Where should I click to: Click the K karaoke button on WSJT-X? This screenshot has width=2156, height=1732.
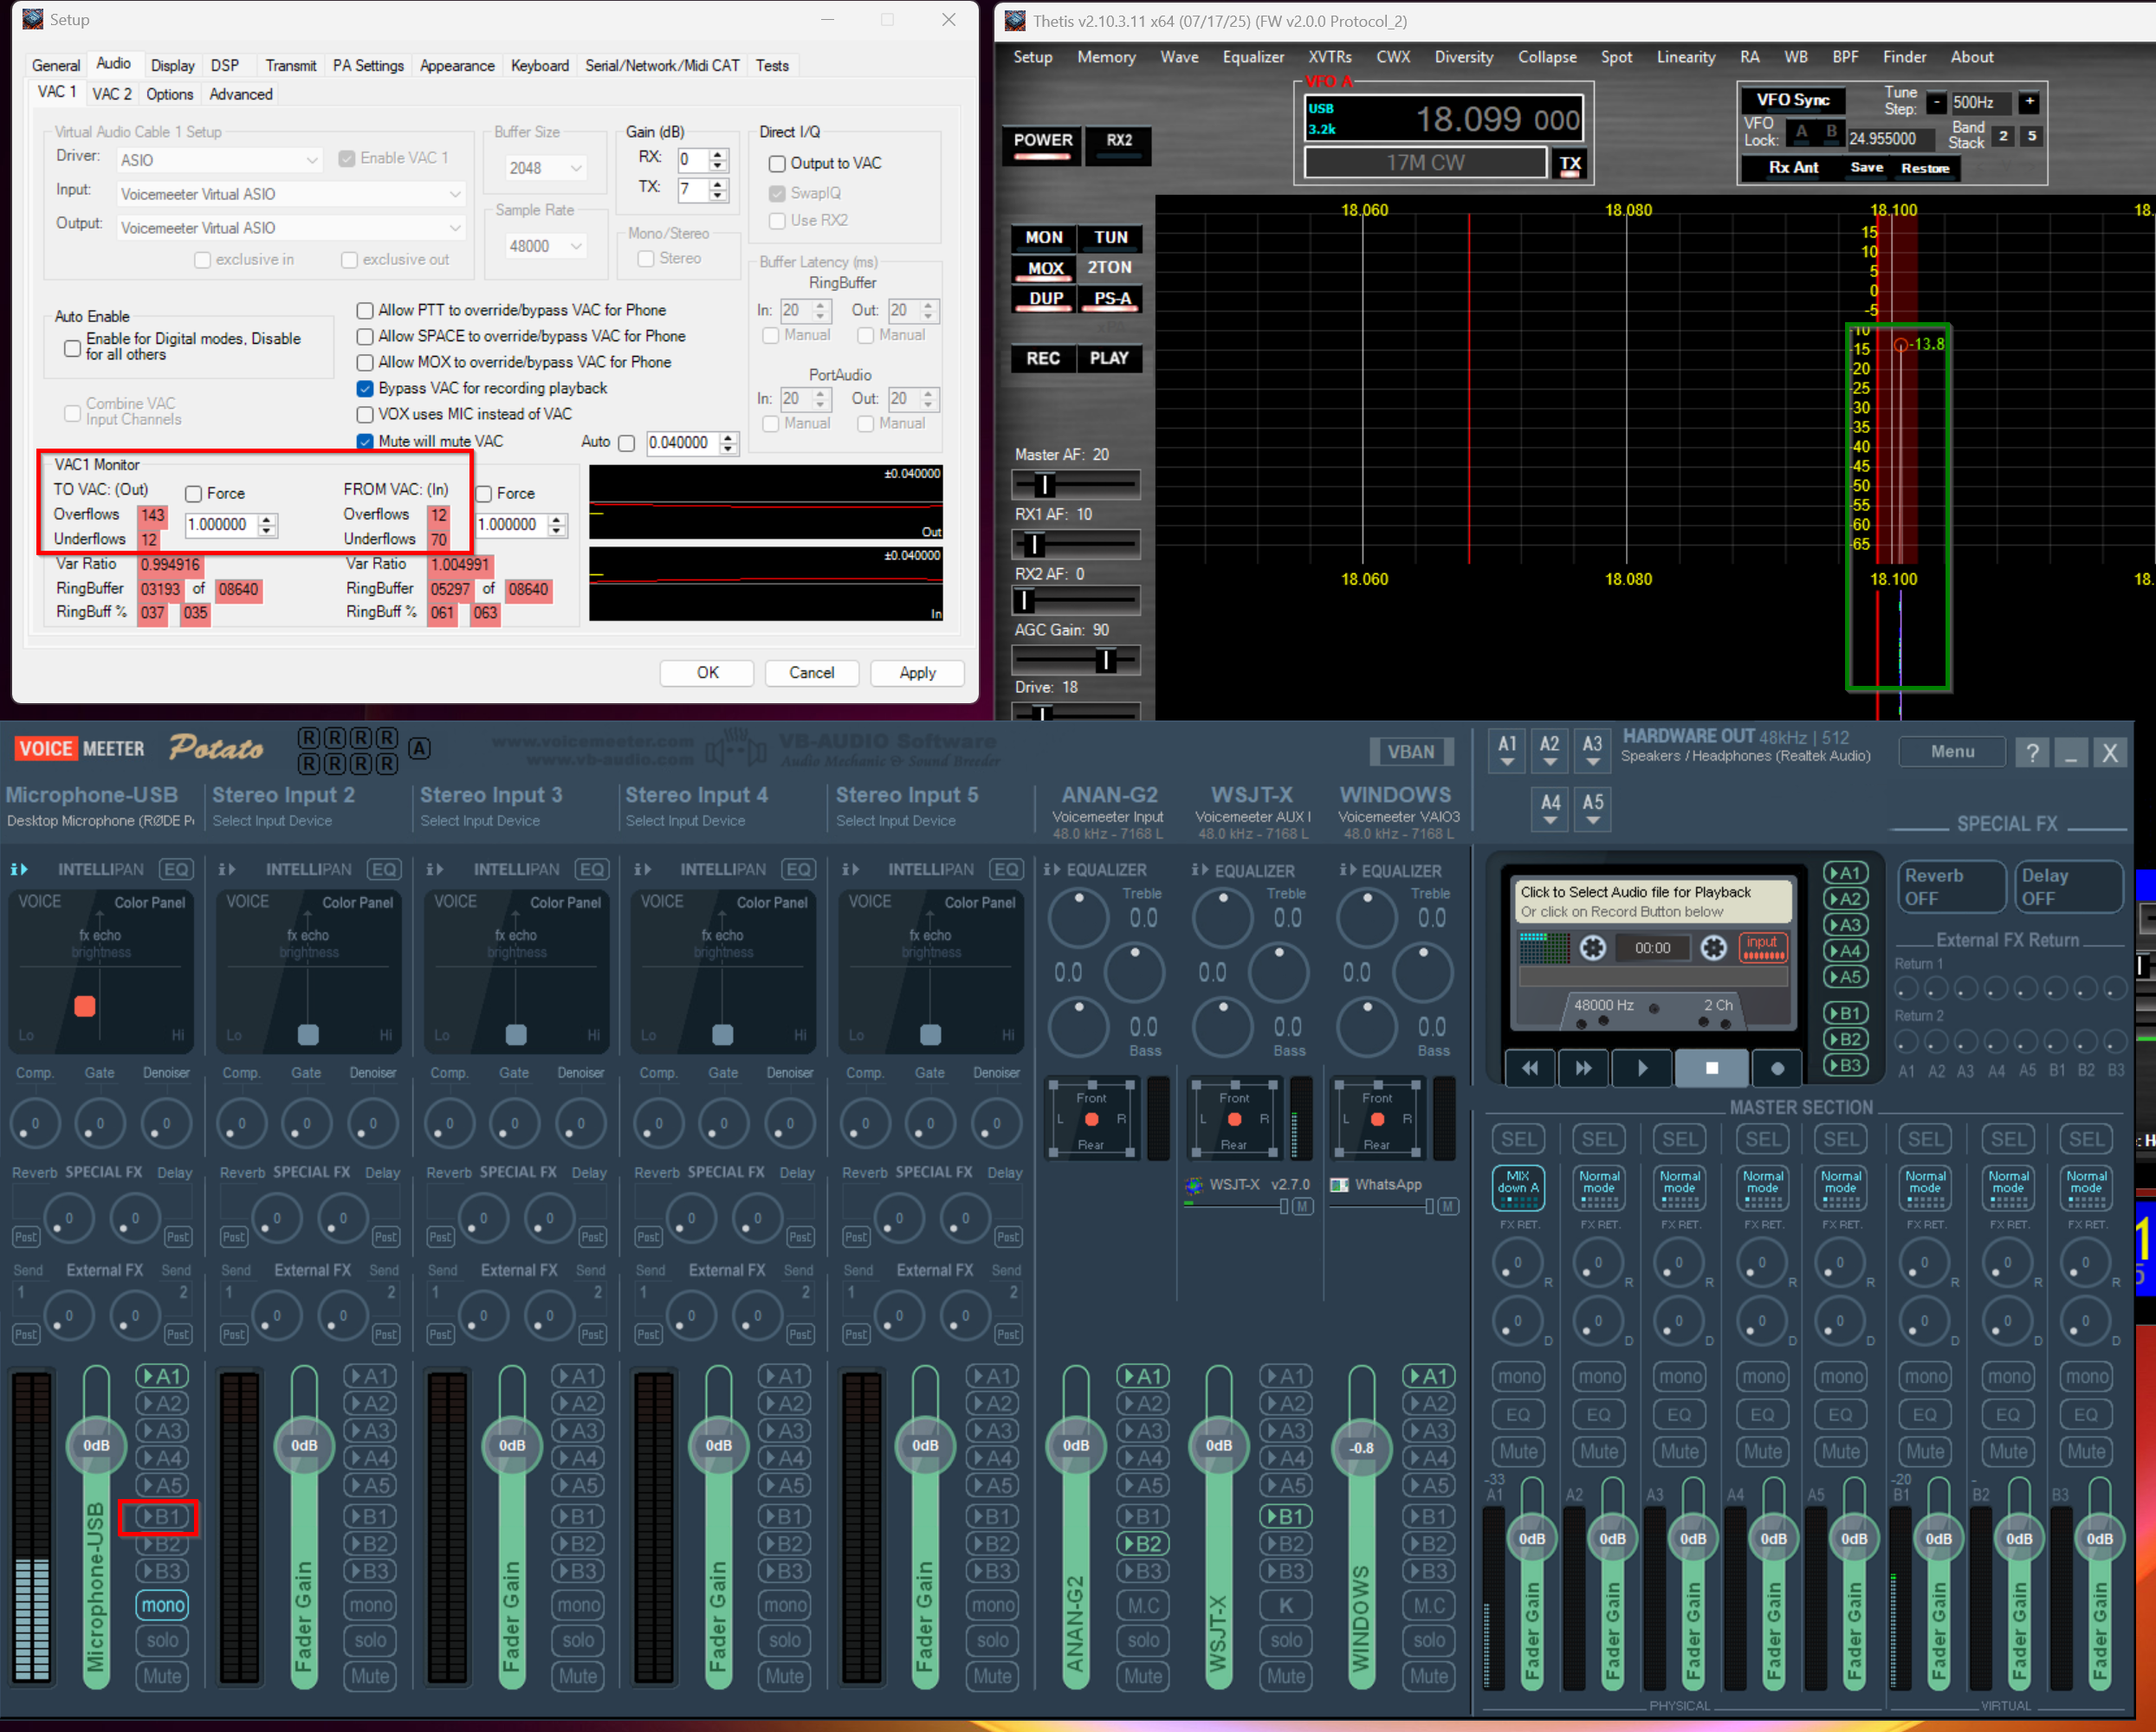tap(1287, 1605)
